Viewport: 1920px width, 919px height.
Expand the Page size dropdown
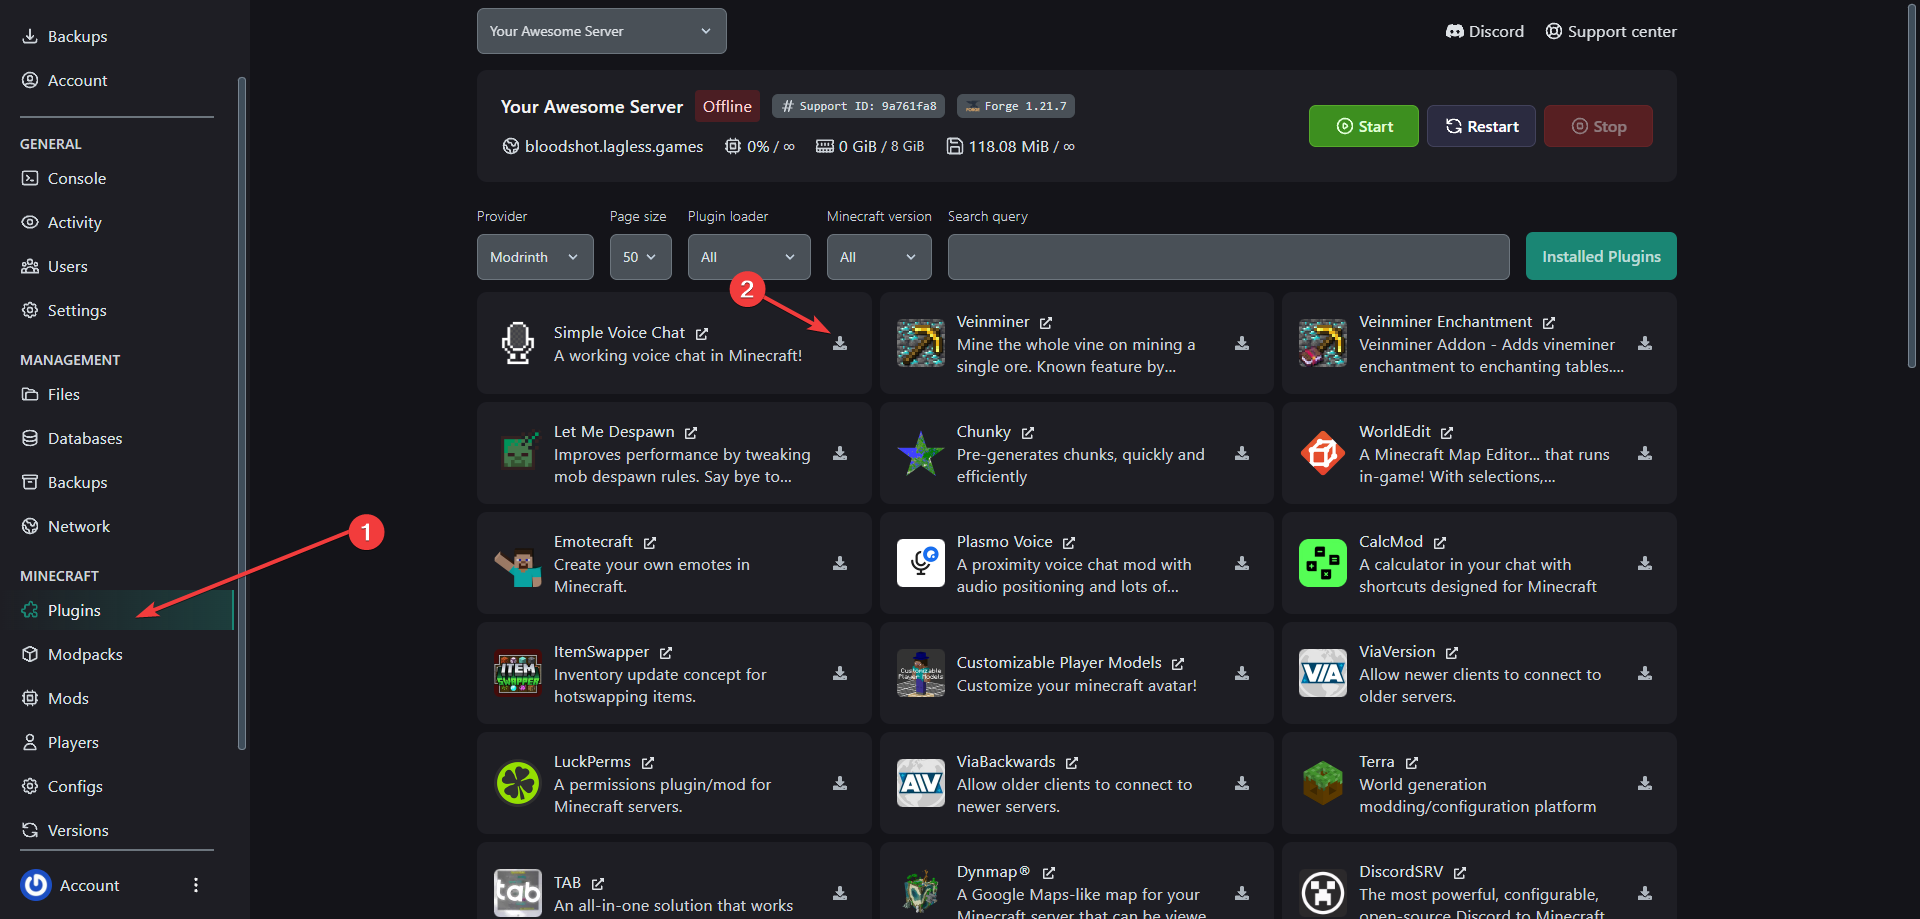tap(640, 257)
